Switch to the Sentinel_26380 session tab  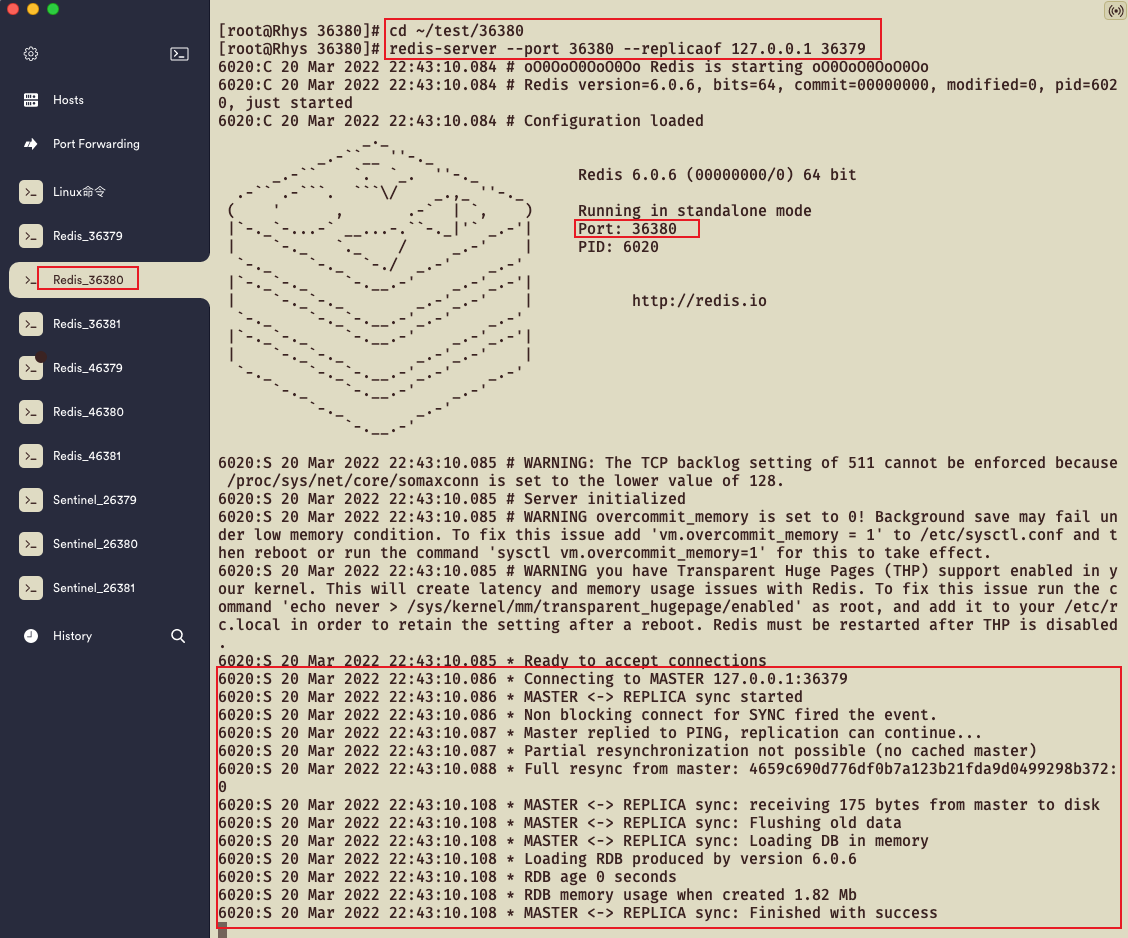(x=95, y=544)
